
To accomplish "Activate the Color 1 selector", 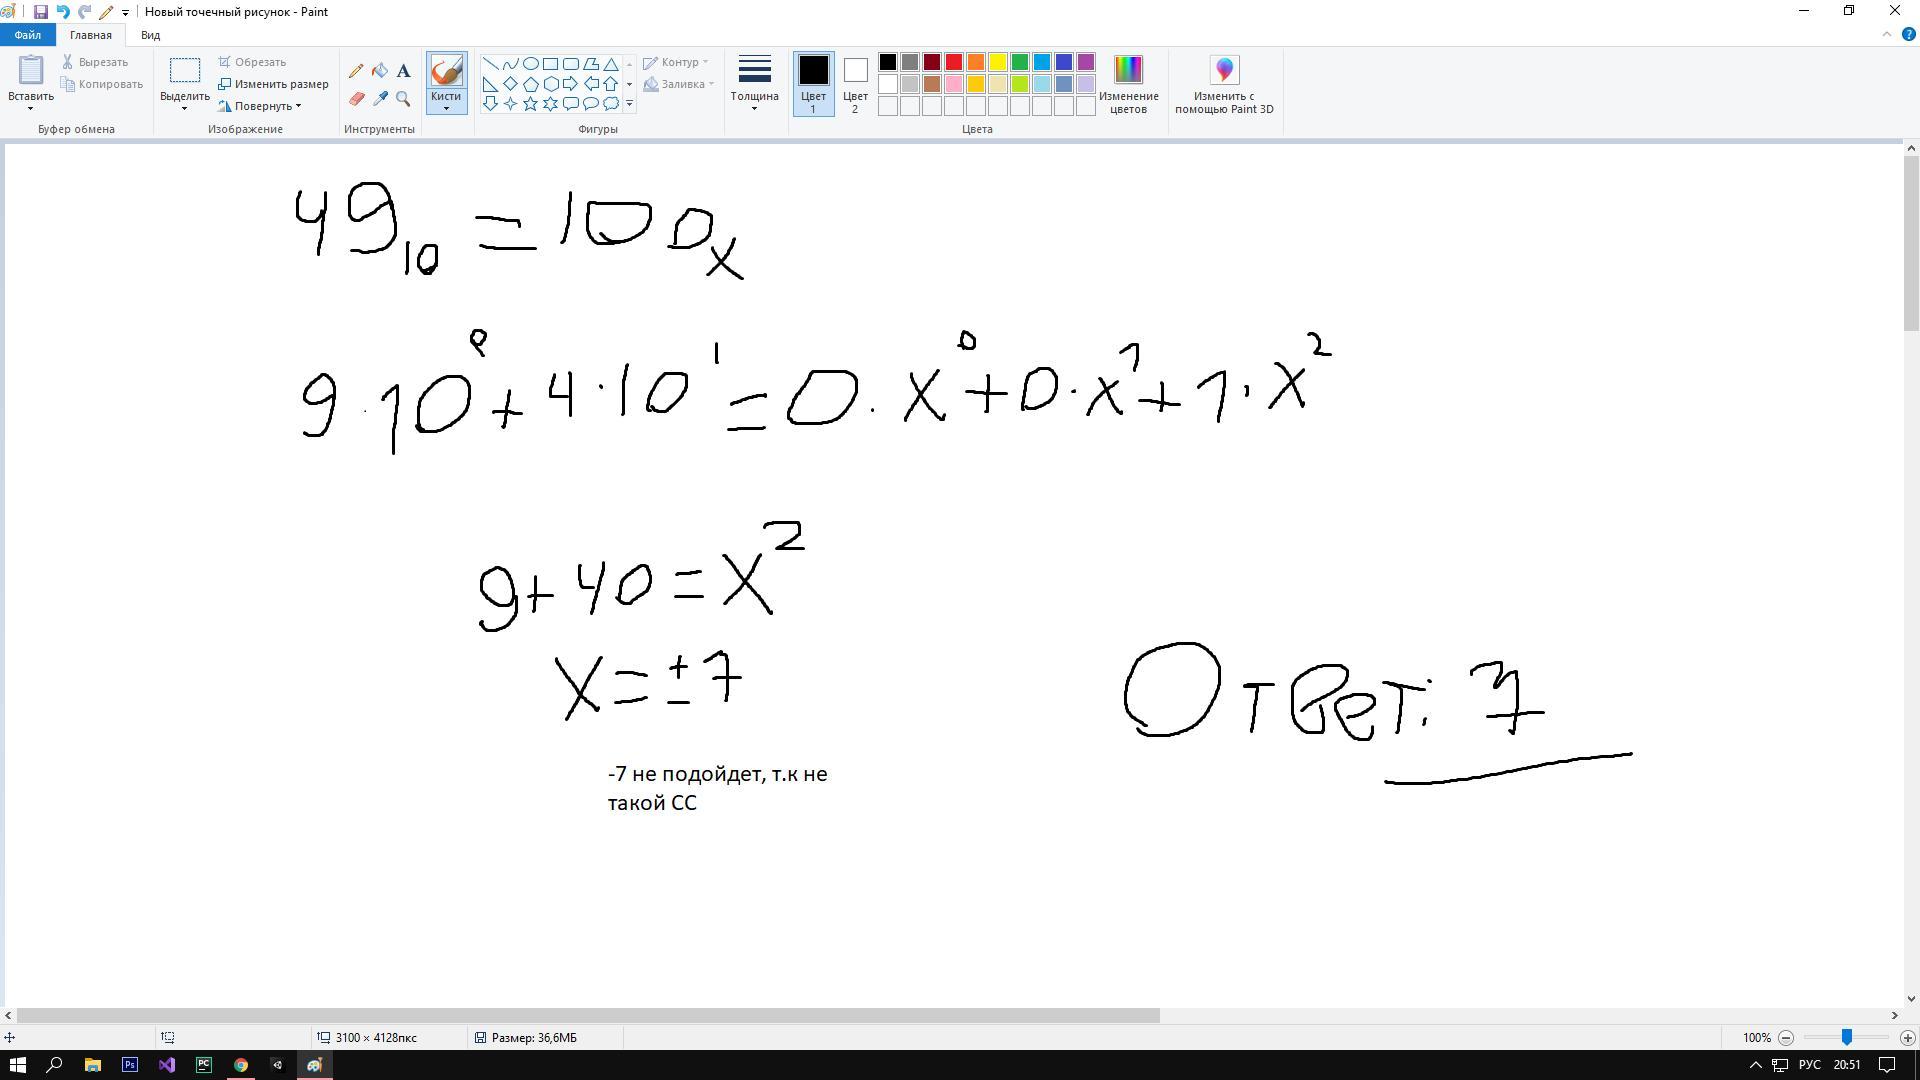I will click(x=813, y=83).
